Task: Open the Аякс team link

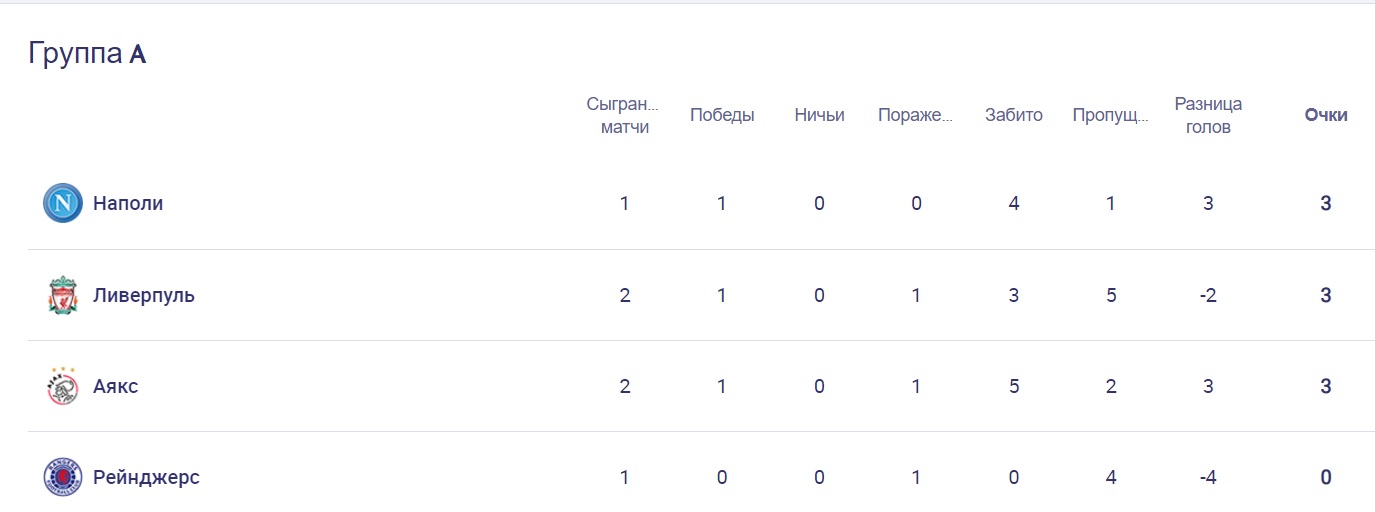Action: 116,387
